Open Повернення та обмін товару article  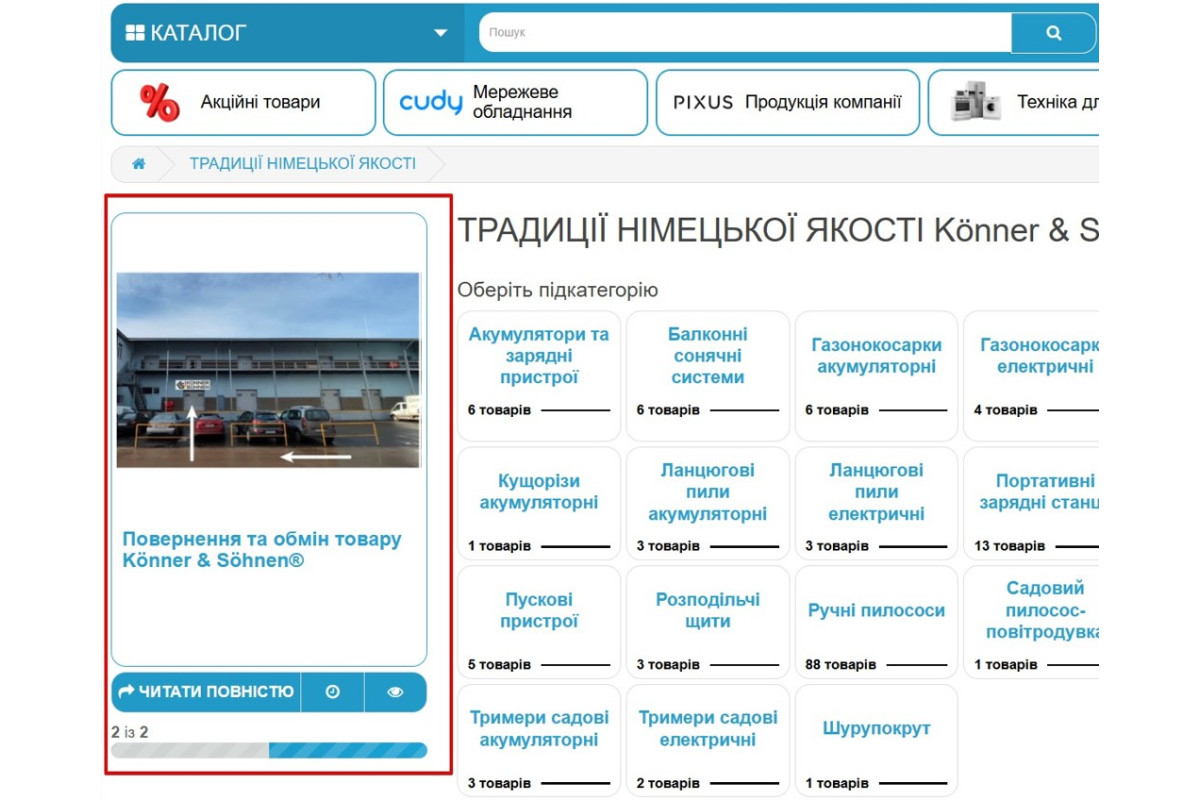point(262,550)
